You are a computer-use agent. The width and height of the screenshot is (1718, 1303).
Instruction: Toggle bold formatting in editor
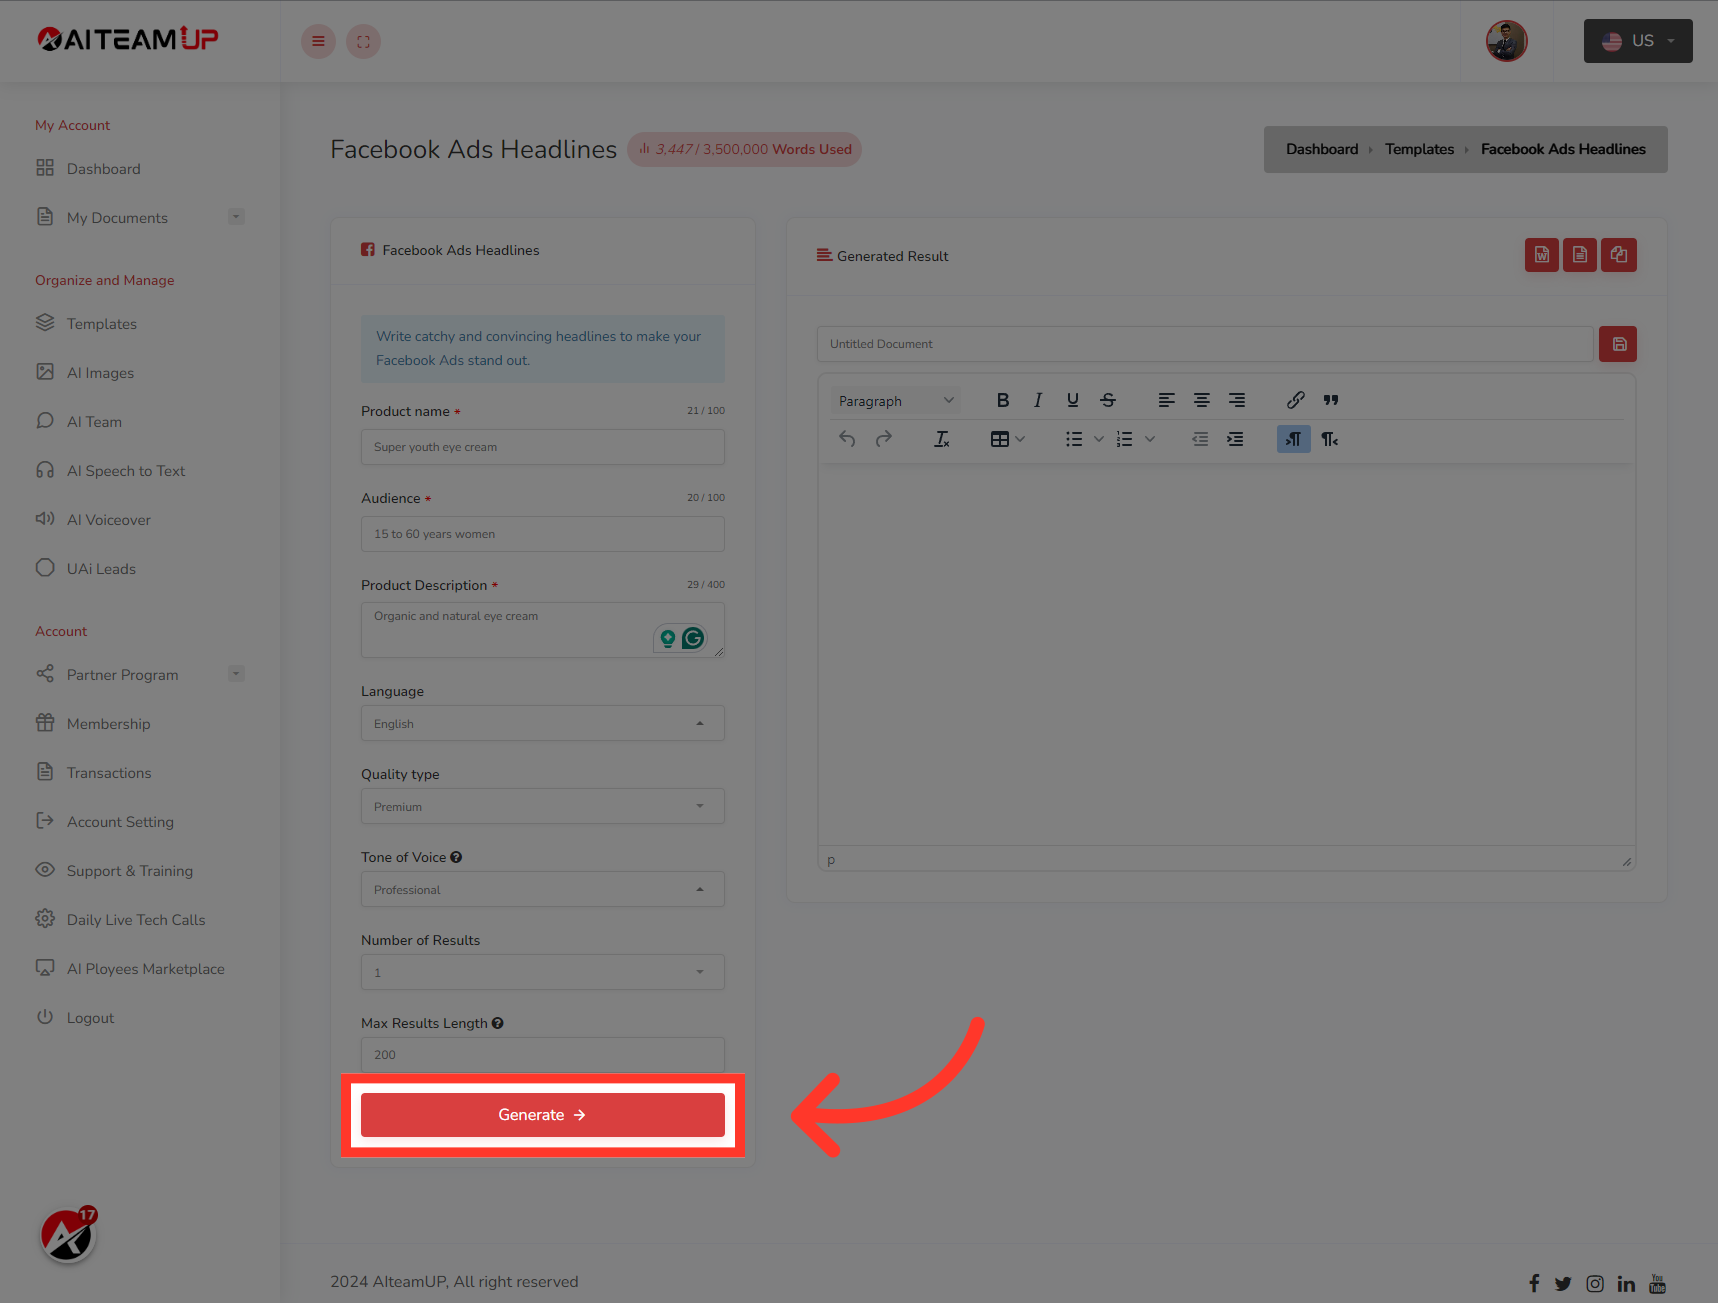[1002, 400]
